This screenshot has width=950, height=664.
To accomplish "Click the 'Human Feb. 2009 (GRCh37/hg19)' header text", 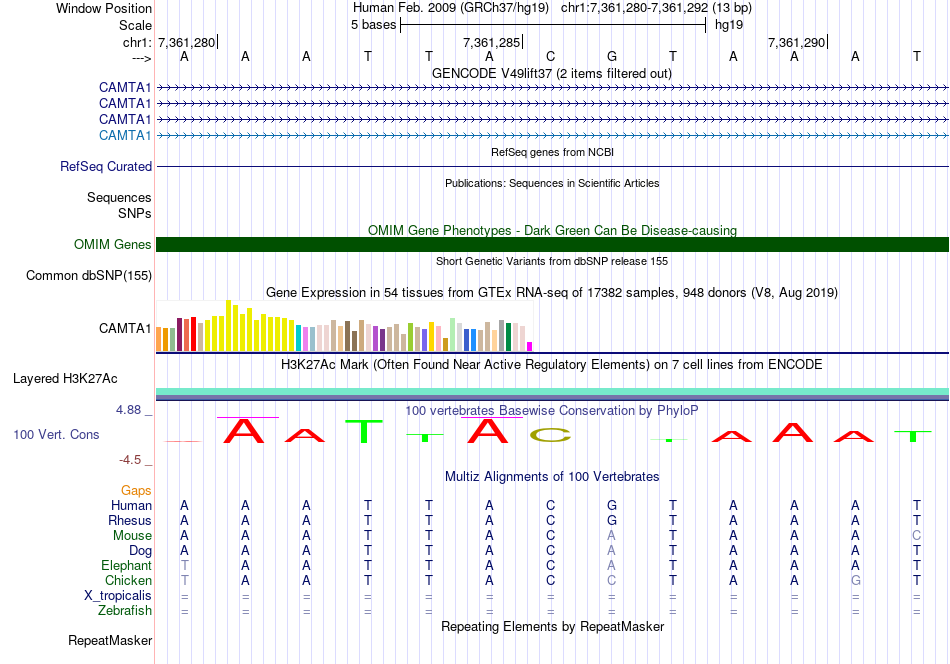I will point(451,8).
